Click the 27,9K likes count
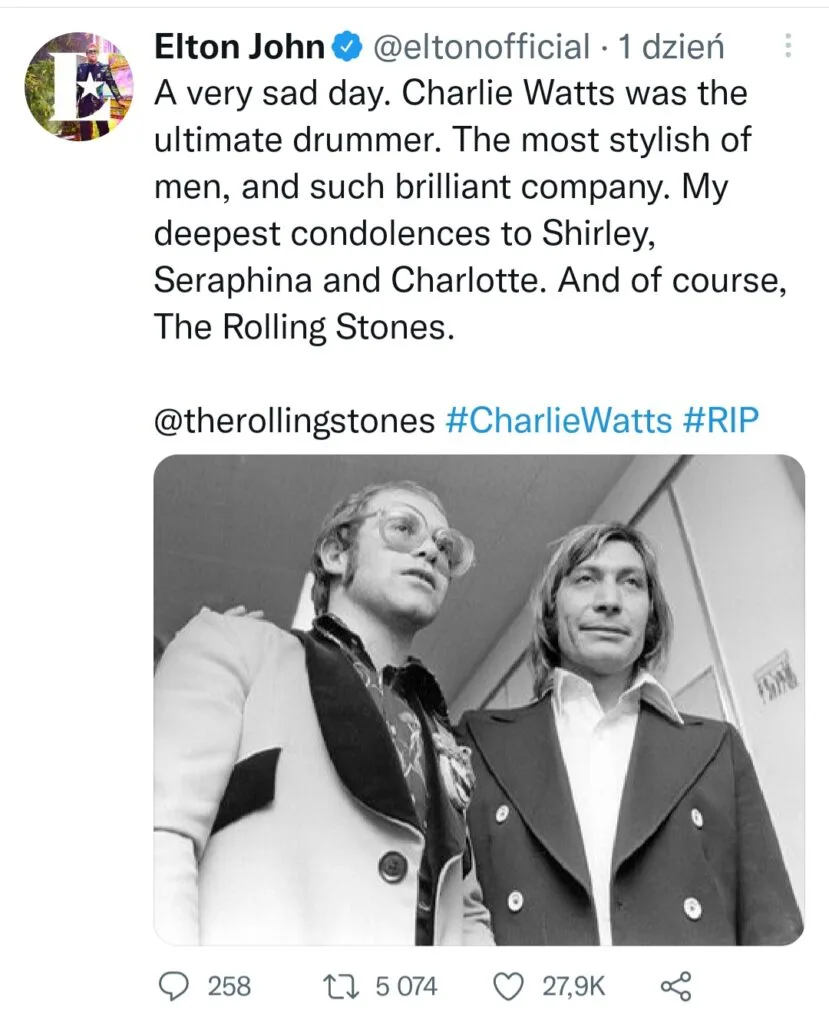829x1024 pixels. [574, 986]
